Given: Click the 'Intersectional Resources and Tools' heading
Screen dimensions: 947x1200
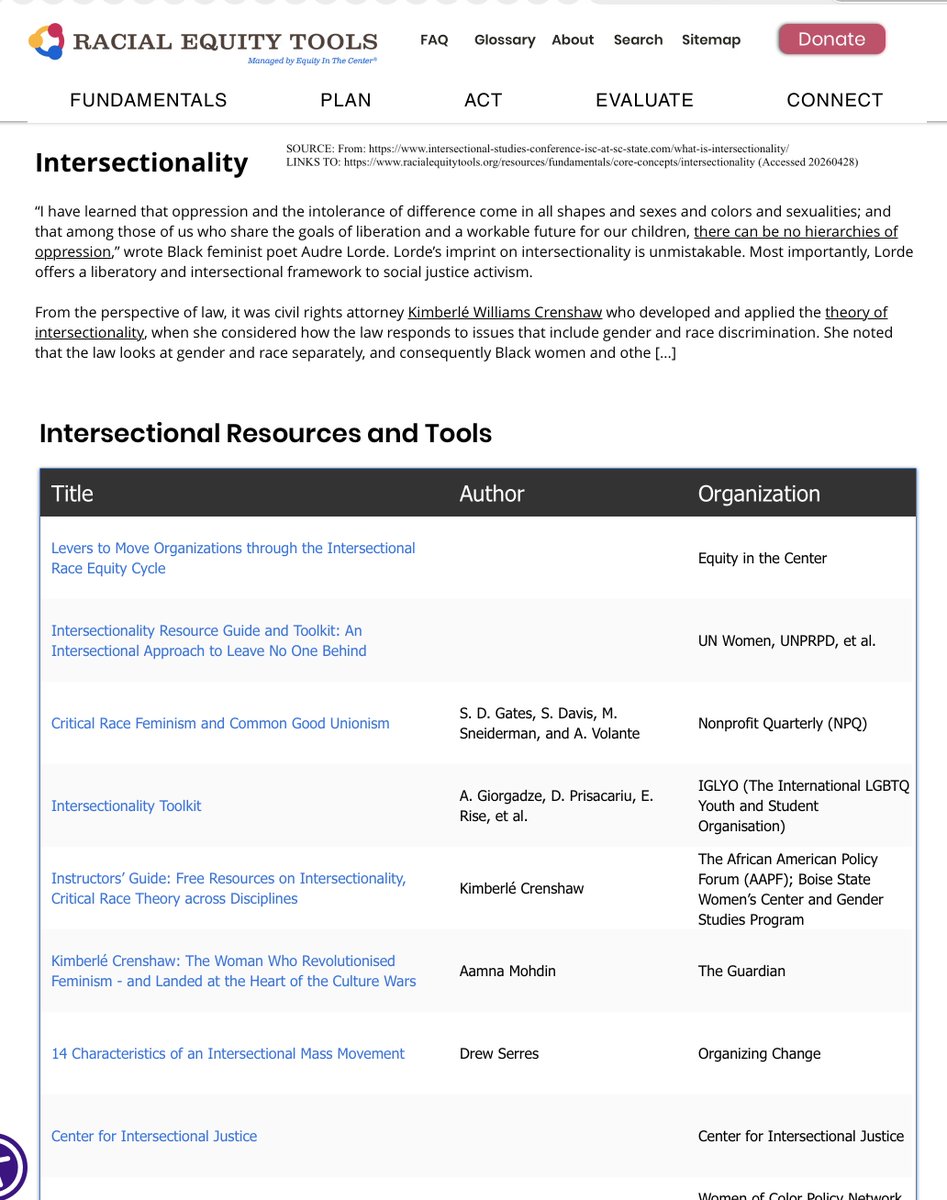Looking at the screenshot, I should coord(266,433).
